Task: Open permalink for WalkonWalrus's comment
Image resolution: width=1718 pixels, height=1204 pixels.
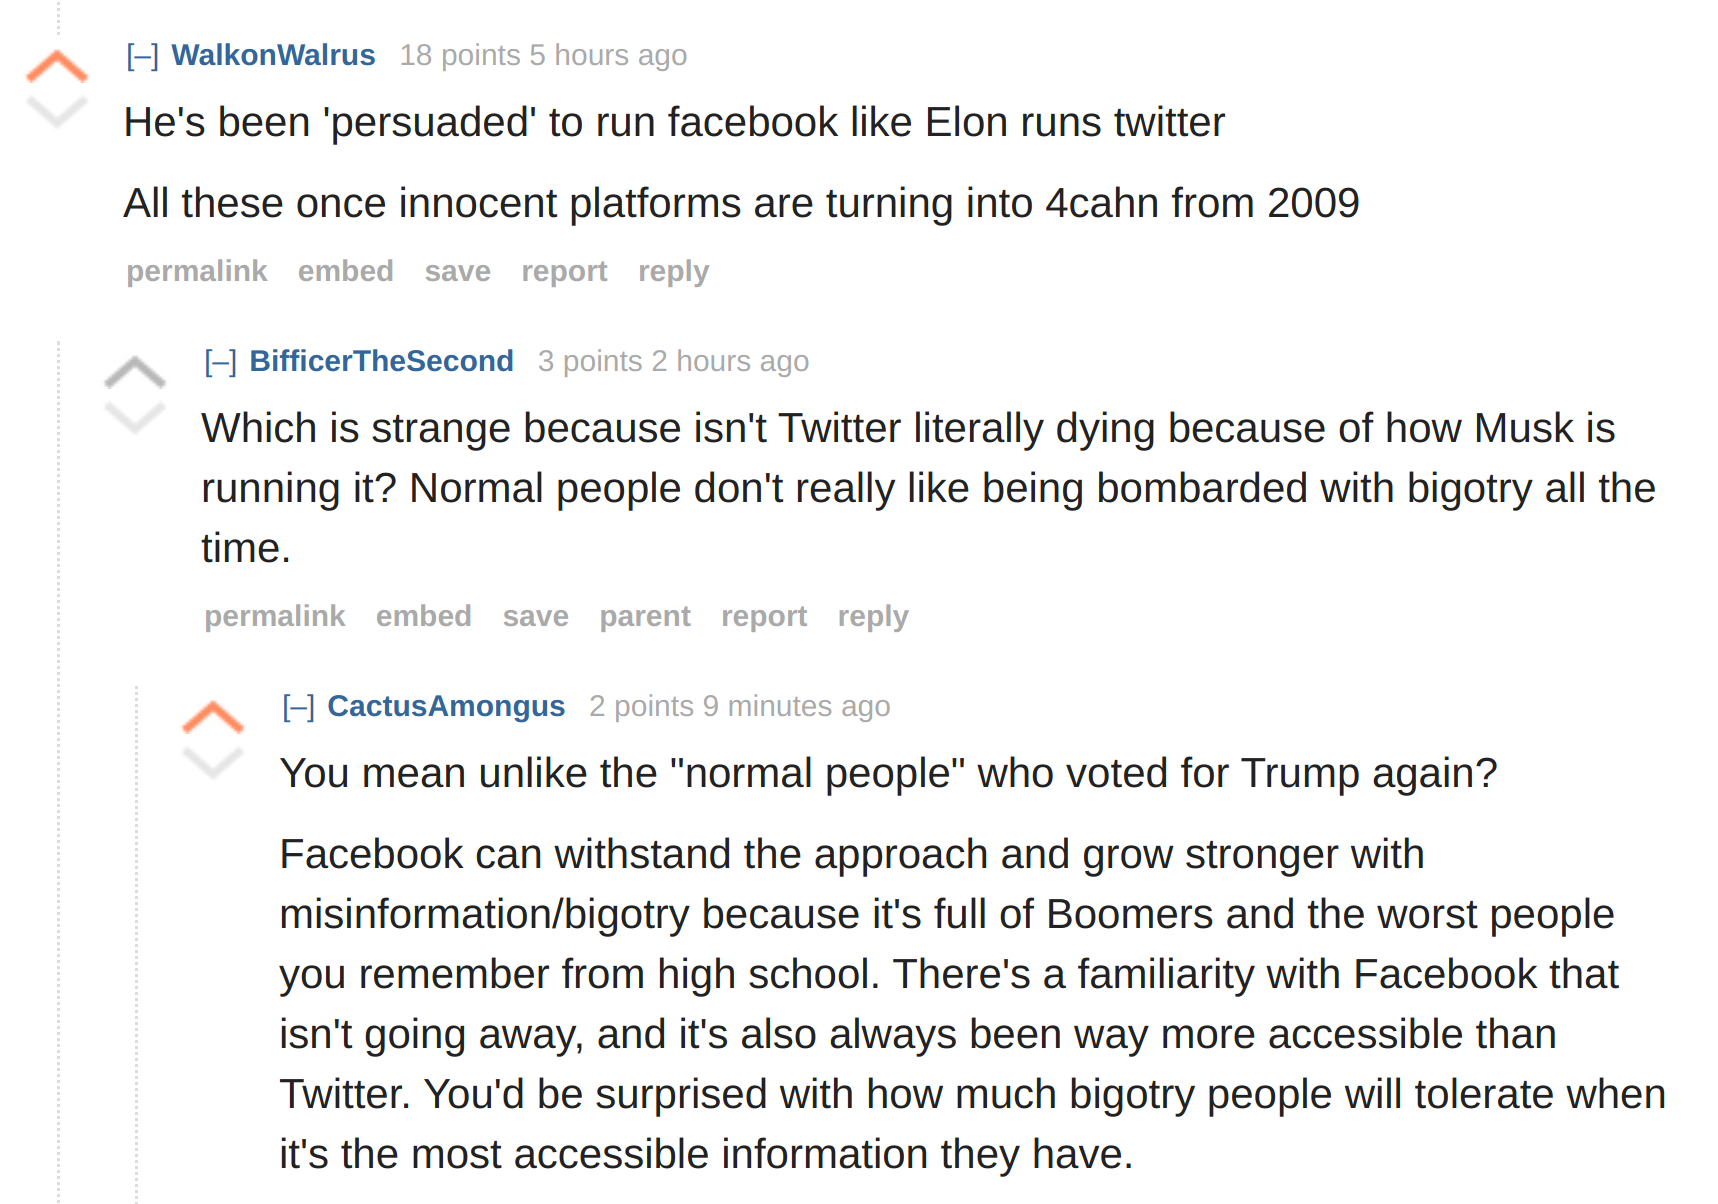Action: (197, 271)
